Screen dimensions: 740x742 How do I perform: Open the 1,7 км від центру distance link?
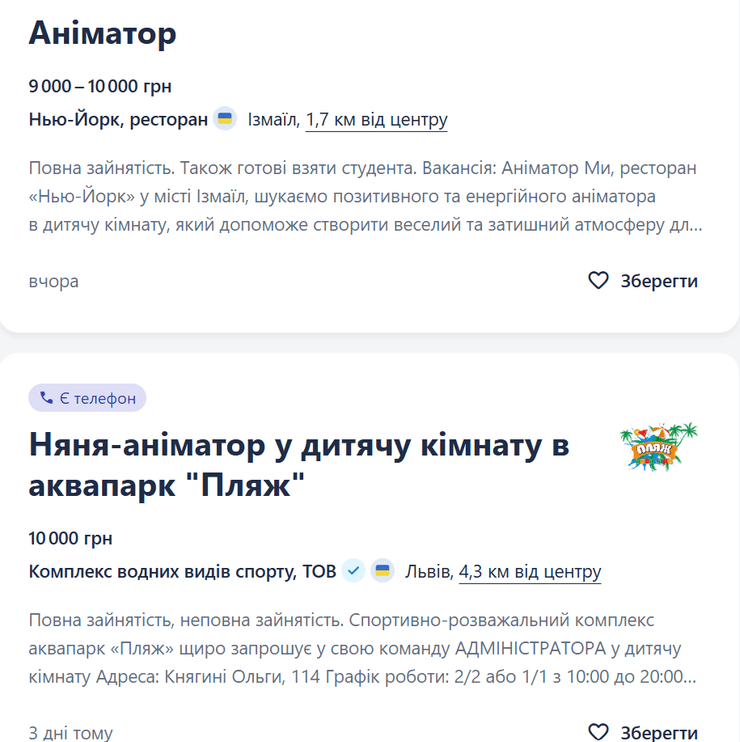coord(376,119)
